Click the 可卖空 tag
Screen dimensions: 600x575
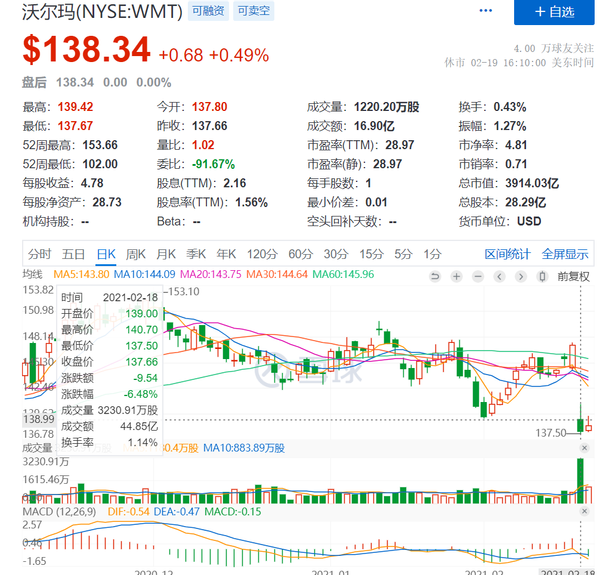[x=254, y=11]
